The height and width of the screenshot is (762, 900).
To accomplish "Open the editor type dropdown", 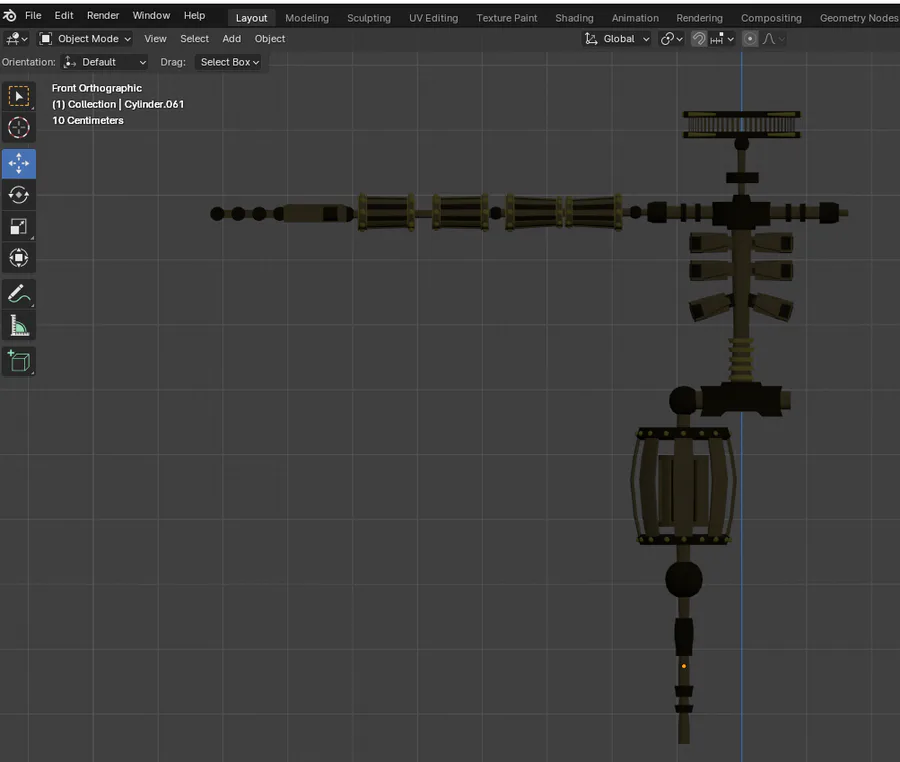I will [16, 39].
